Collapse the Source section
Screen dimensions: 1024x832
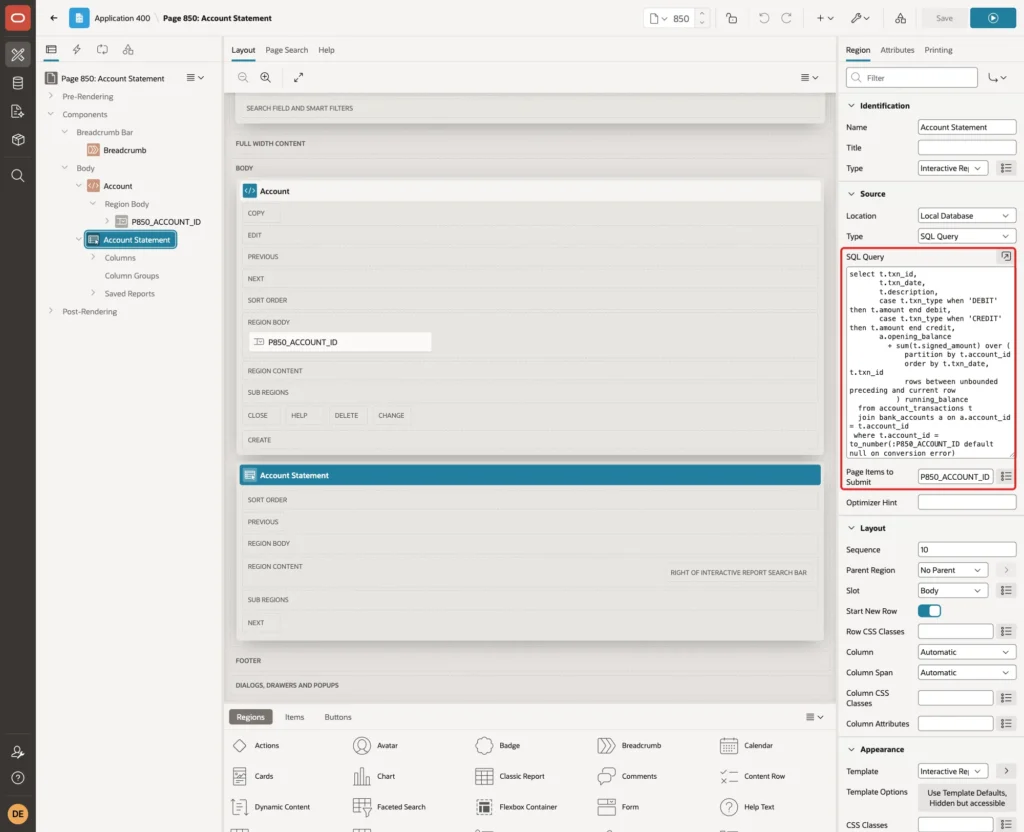point(851,193)
